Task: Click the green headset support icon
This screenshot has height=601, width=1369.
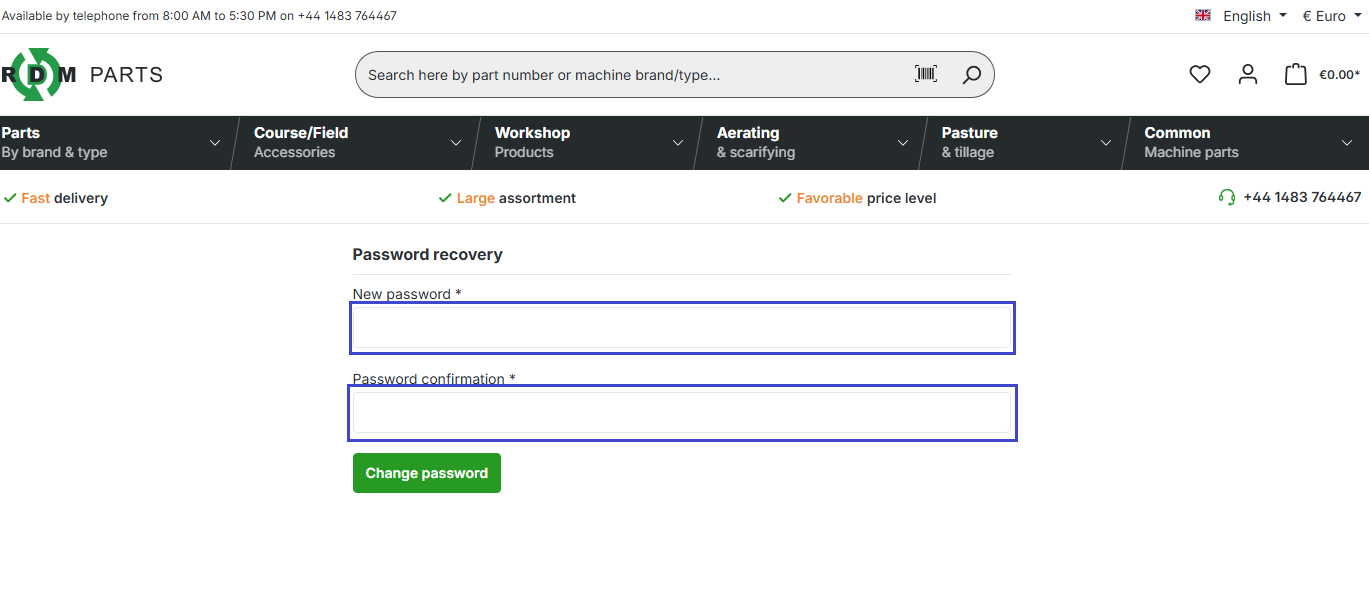Action: click(x=1227, y=198)
